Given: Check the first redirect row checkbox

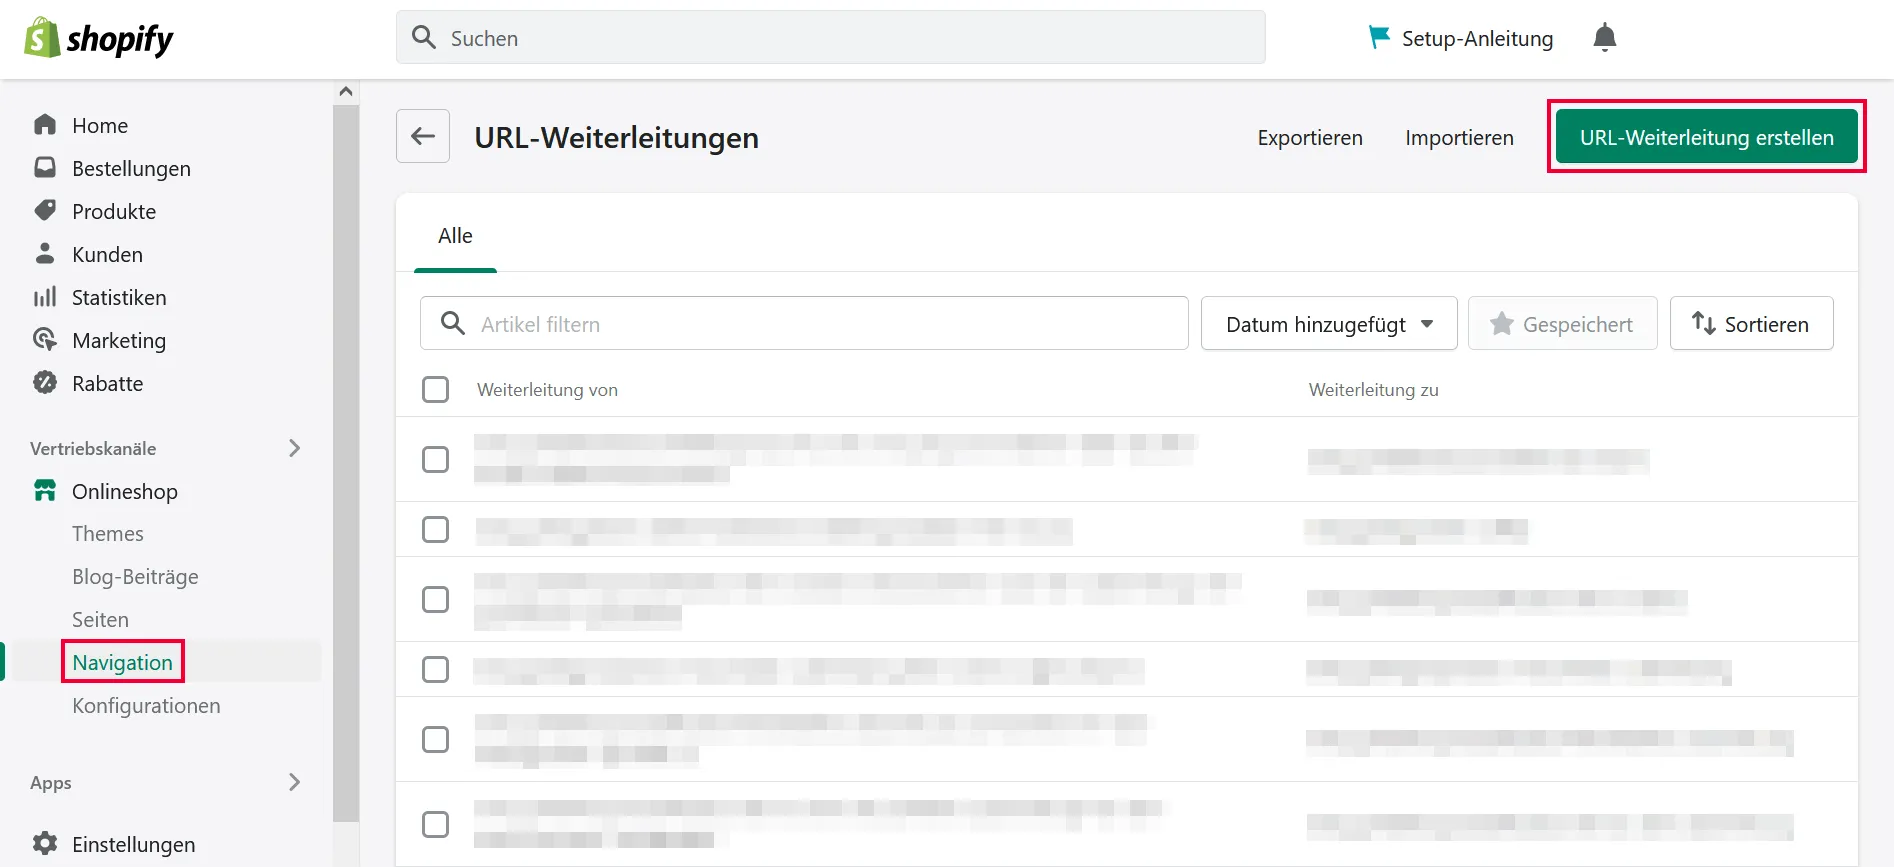Looking at the screenshot, I should [x=435, y=459].
